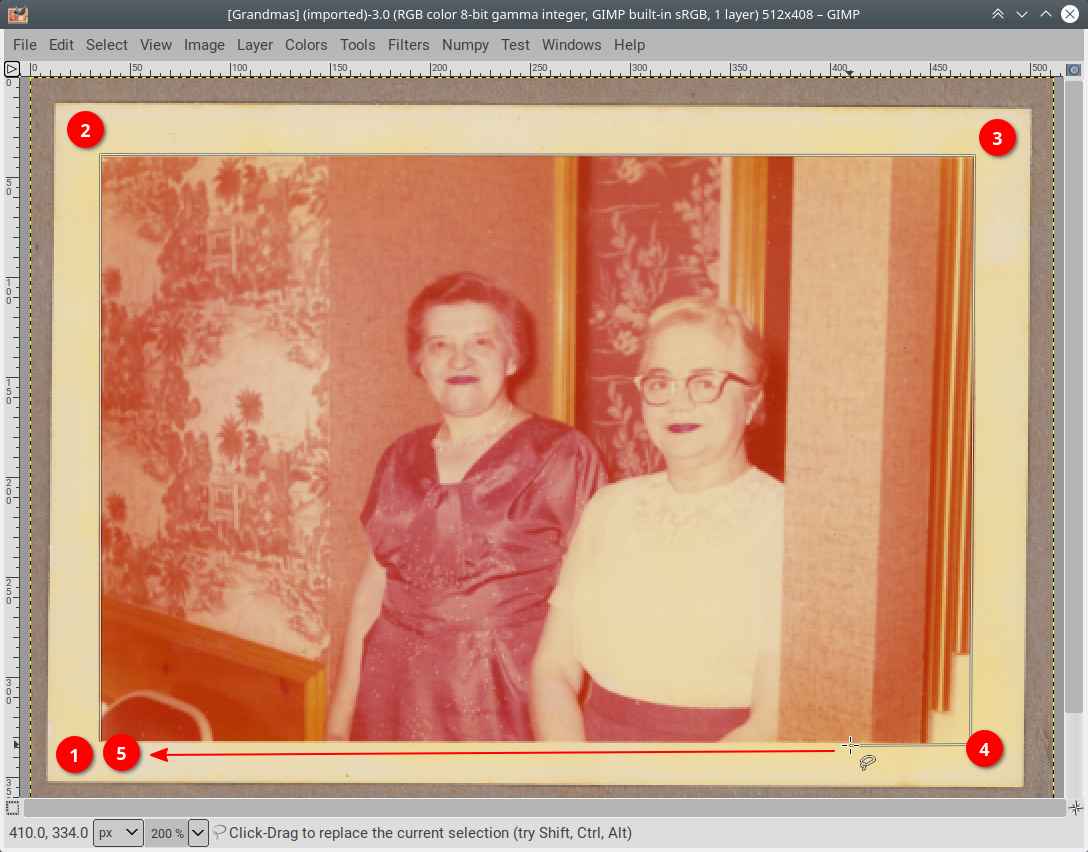Open the Layer menu

click(x=255, y=44)
